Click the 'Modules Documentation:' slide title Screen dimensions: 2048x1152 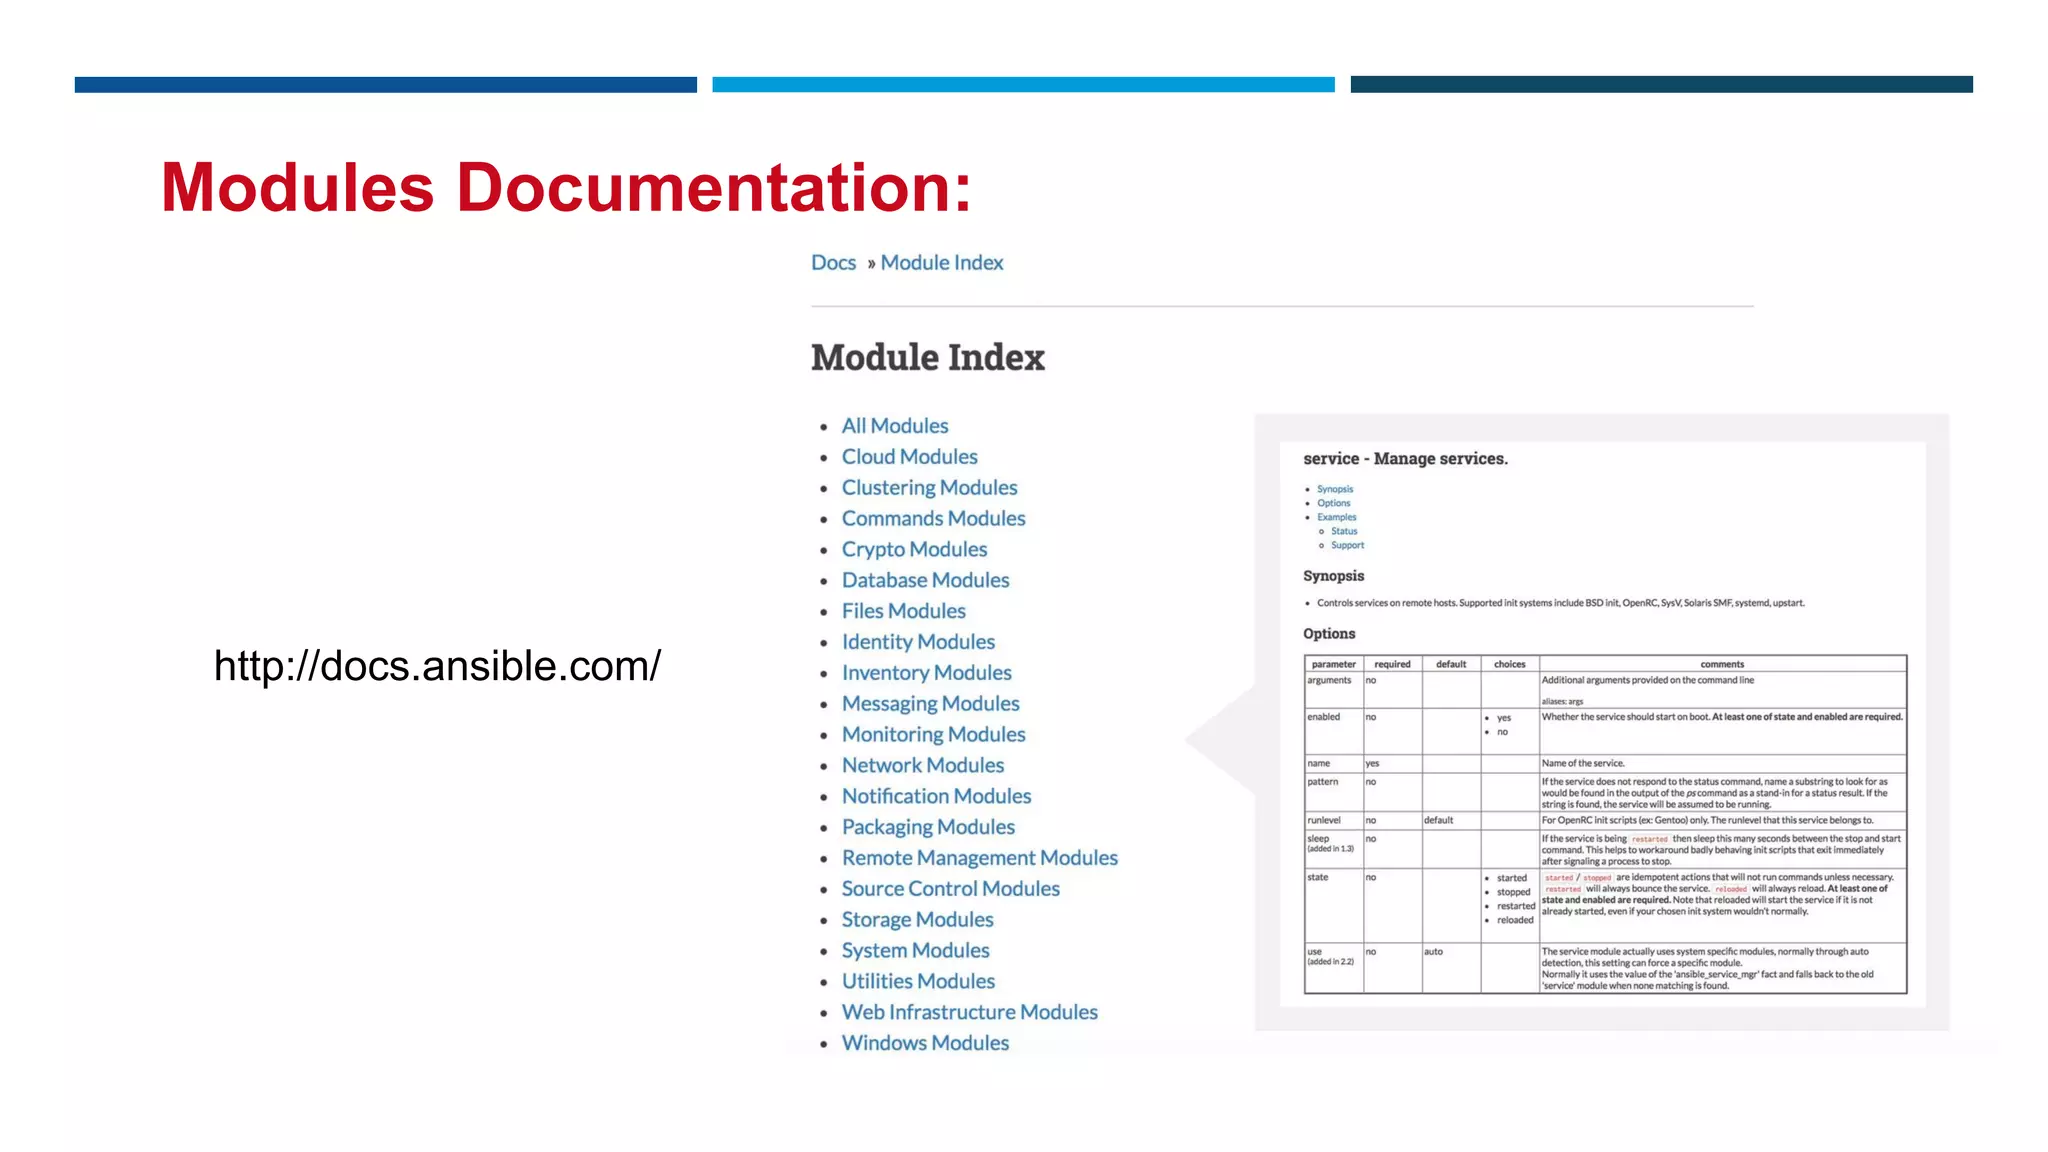click(566, 187)
